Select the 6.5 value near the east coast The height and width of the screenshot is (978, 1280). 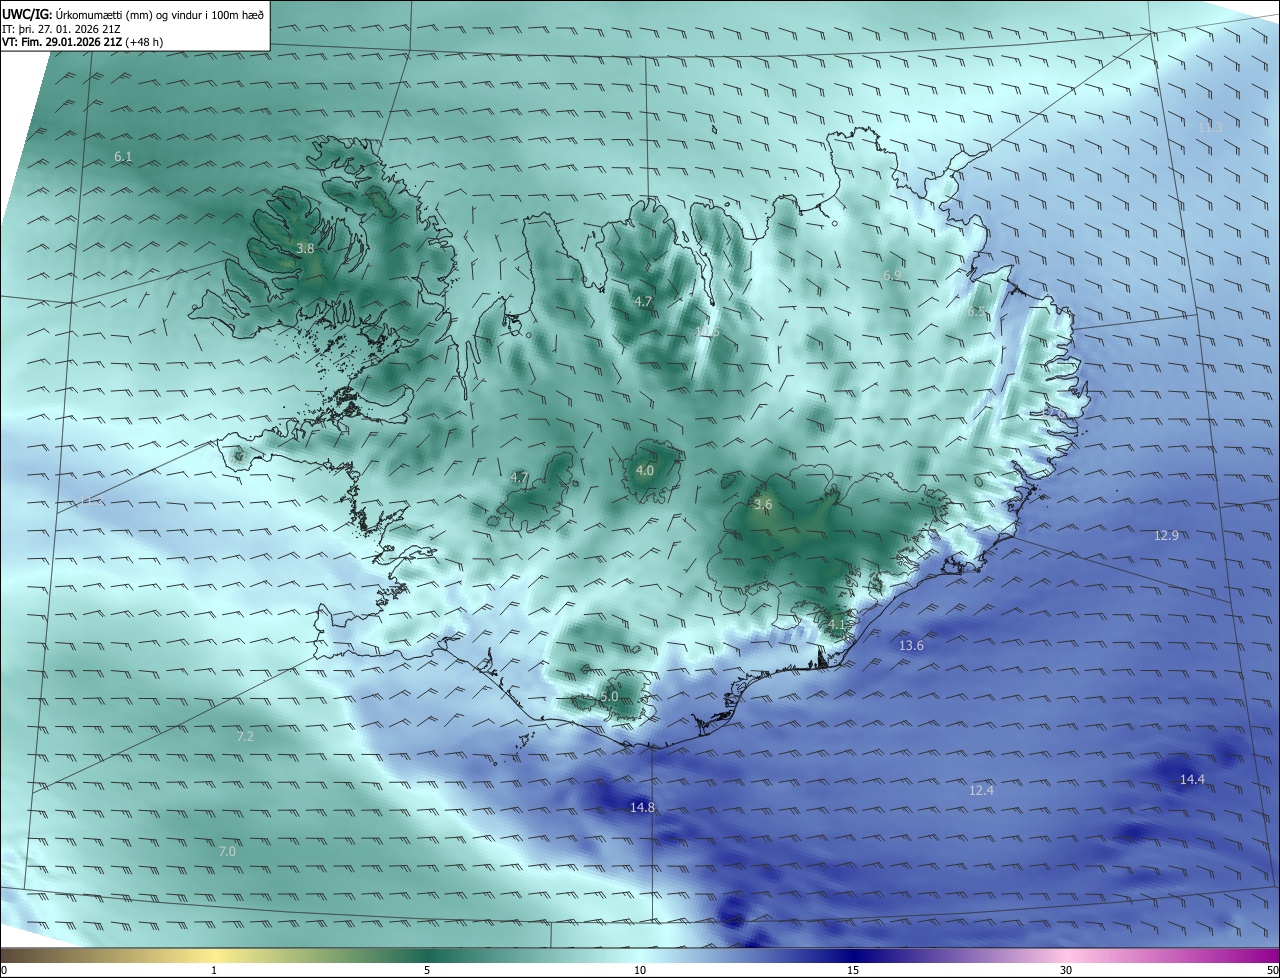coord(976,312)
